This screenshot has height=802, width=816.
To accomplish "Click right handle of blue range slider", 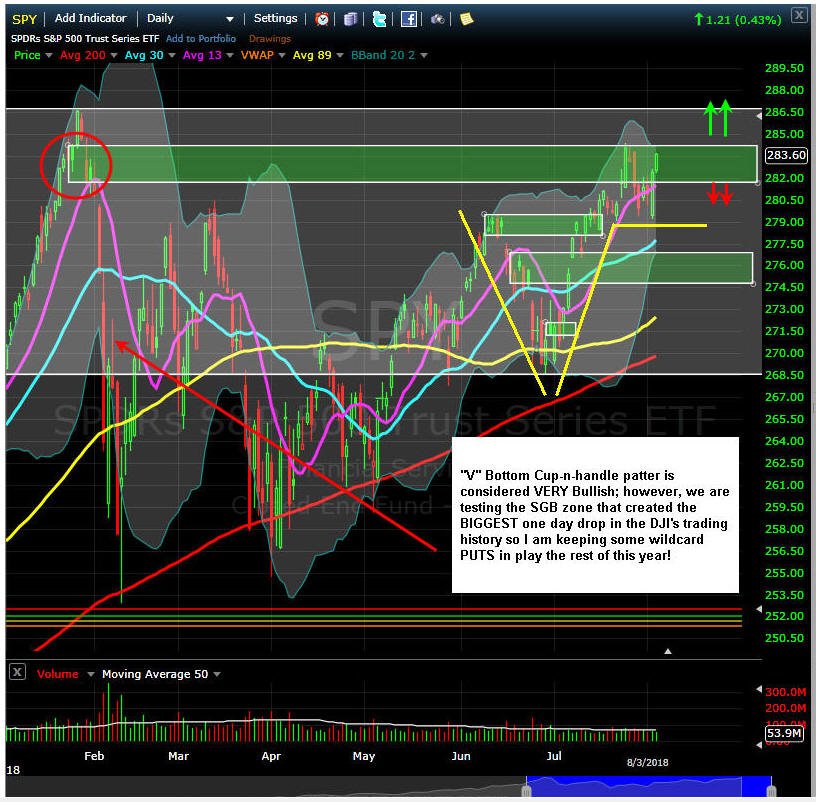I will (x=771, y=790).
